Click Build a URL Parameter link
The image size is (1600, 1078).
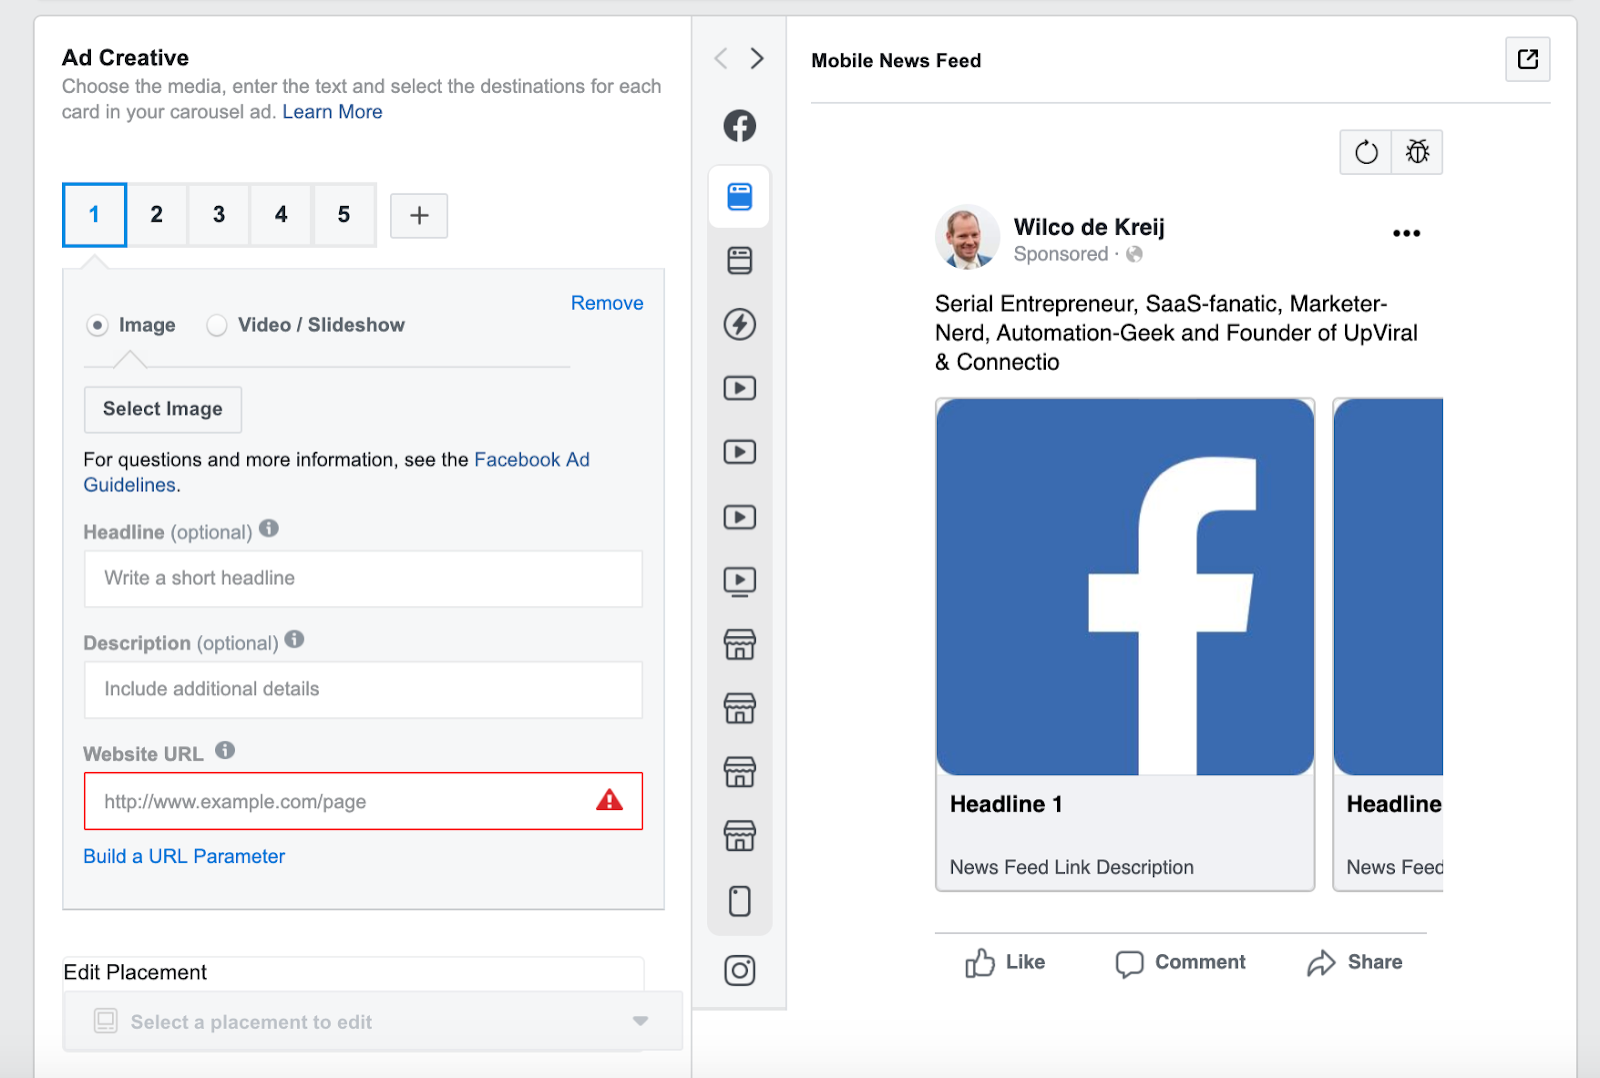184,856
